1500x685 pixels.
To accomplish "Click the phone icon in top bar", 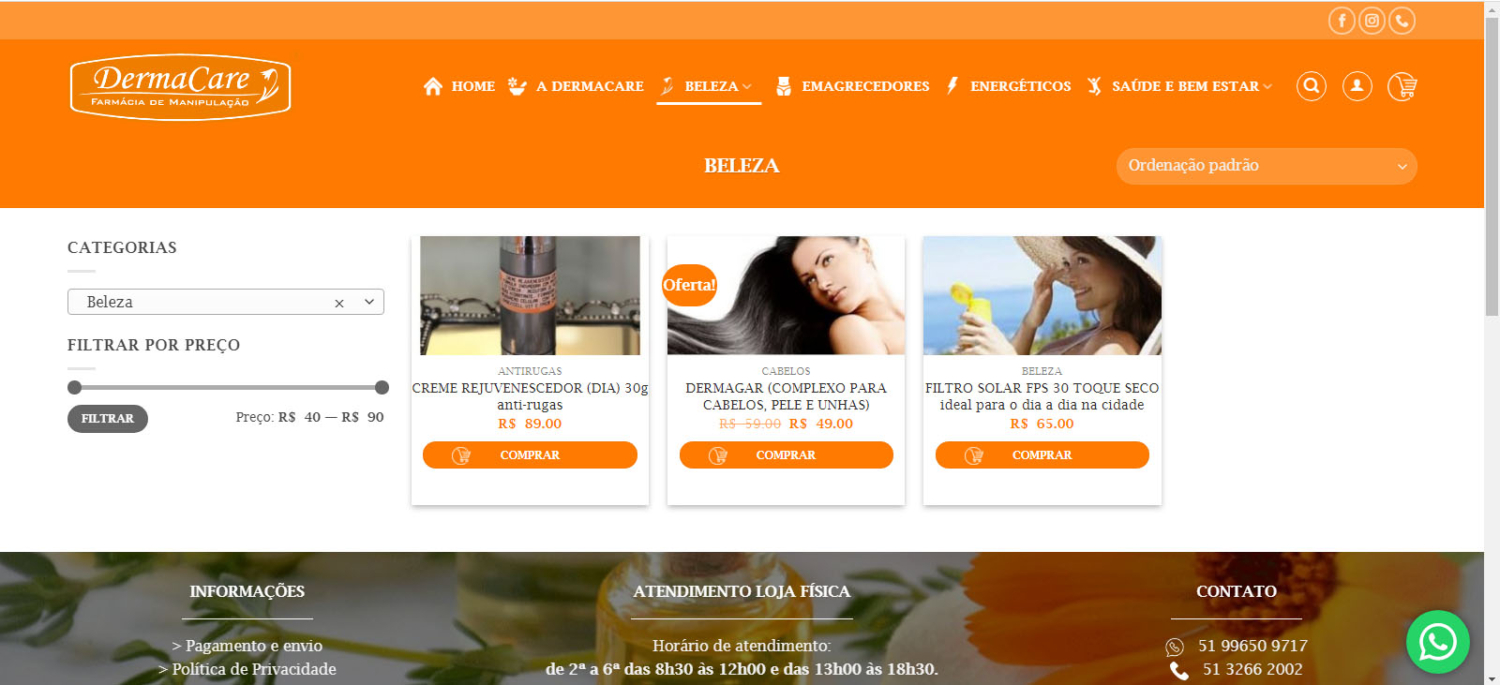I will tap(1402, 21).
